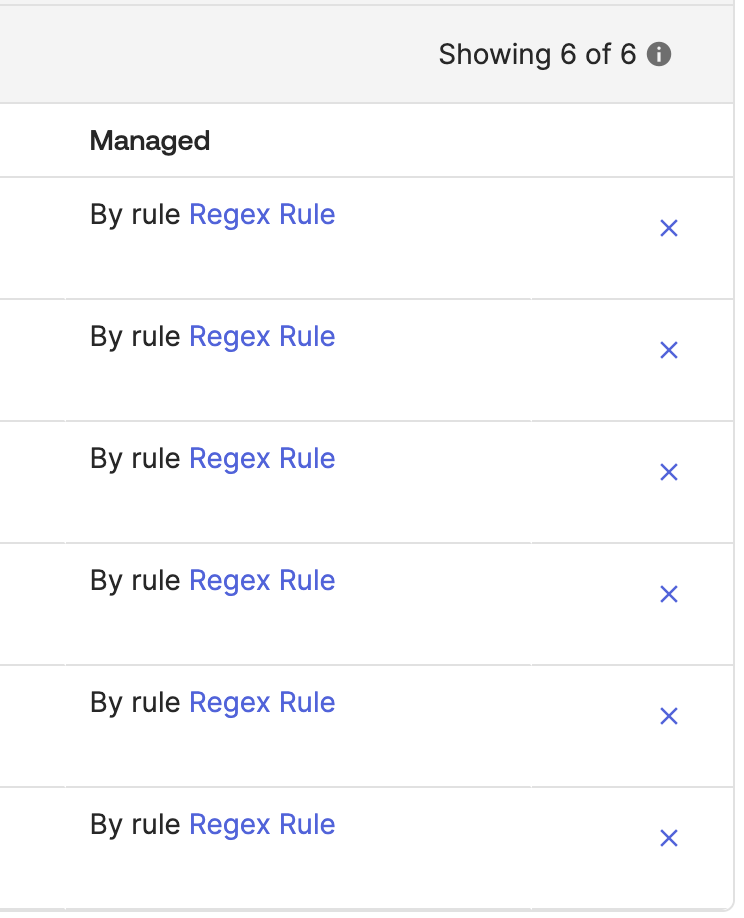Click the By rule text in third row

tap(135, 459)
